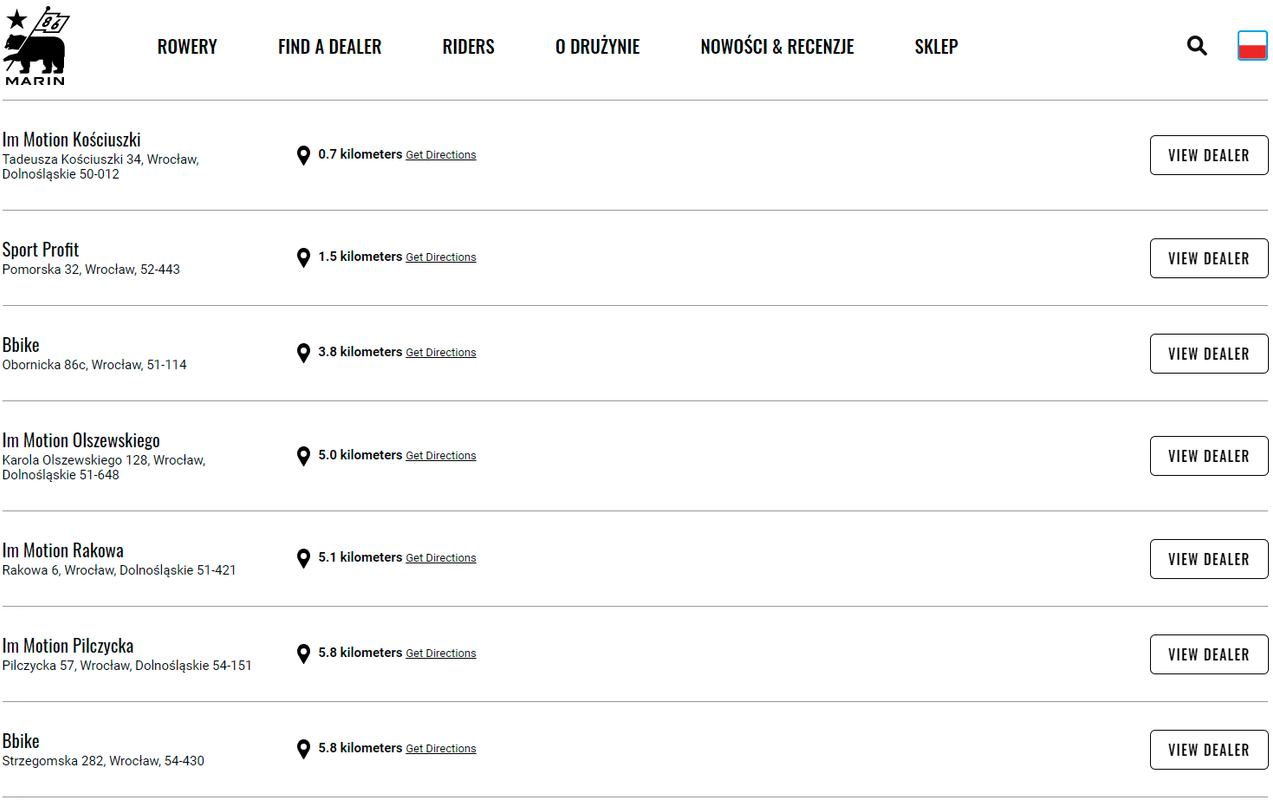The height and width of the screenshot is (800, 1273).
Task: Click the Im Motion Olszewskiego dealer name
Action: (81, 440)
